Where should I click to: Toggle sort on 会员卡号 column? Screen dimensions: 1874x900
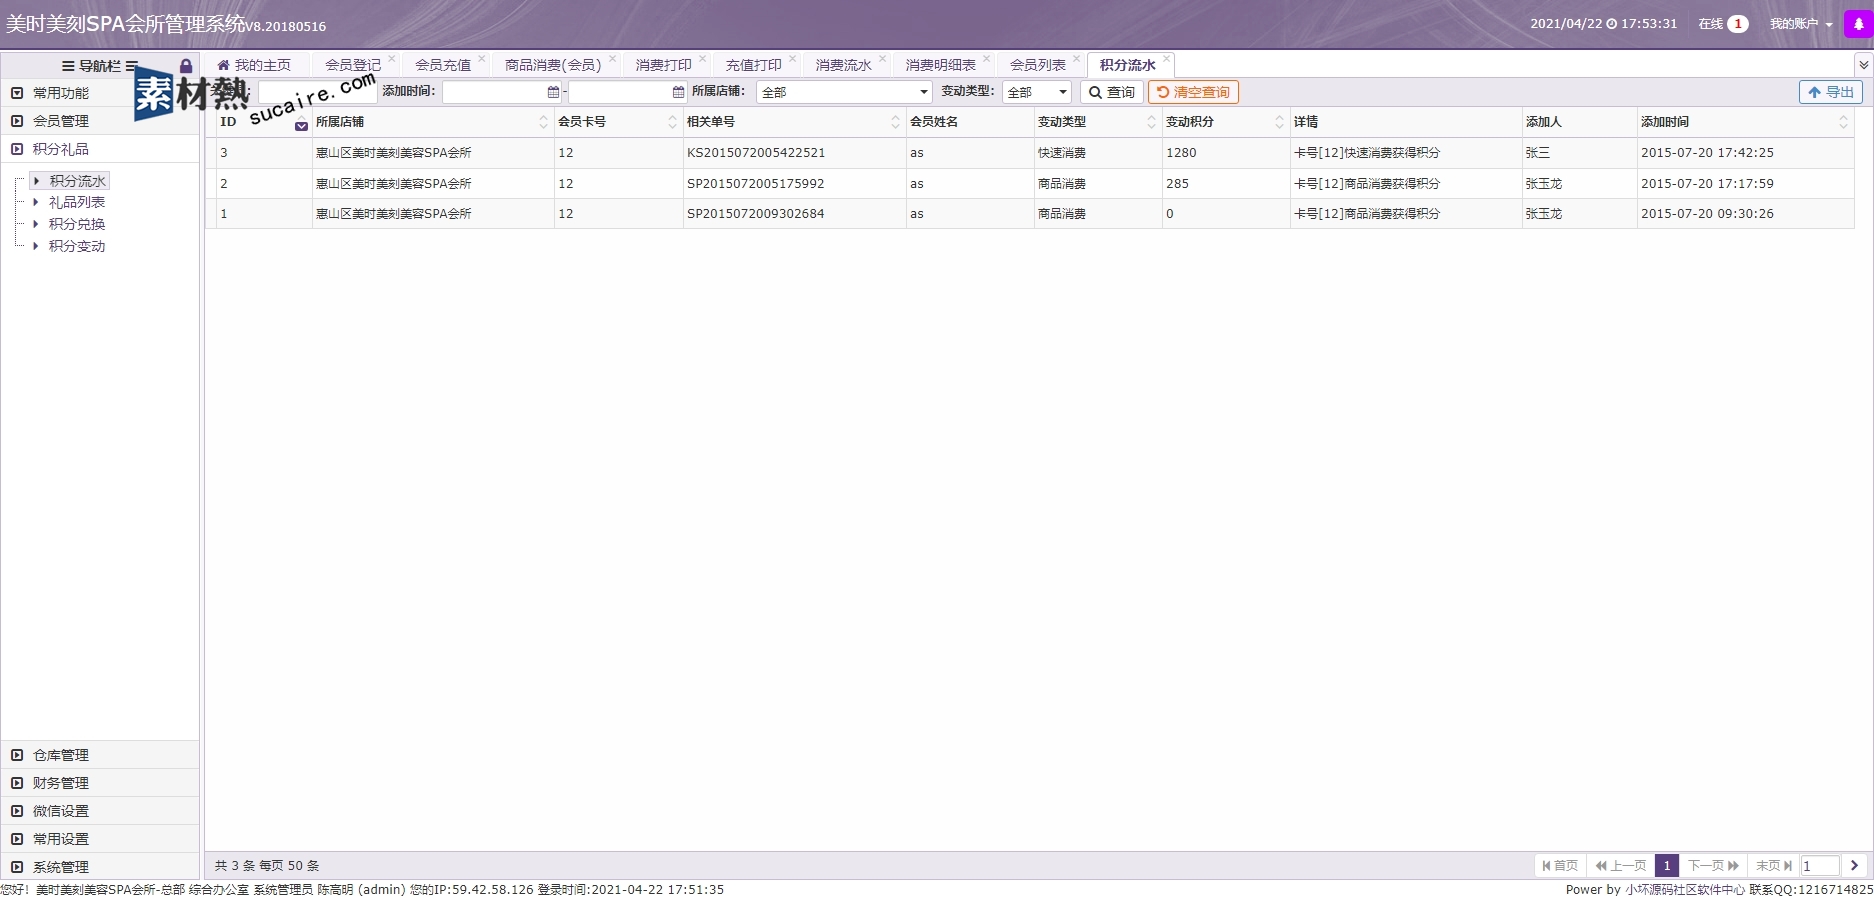pos(672,122)
